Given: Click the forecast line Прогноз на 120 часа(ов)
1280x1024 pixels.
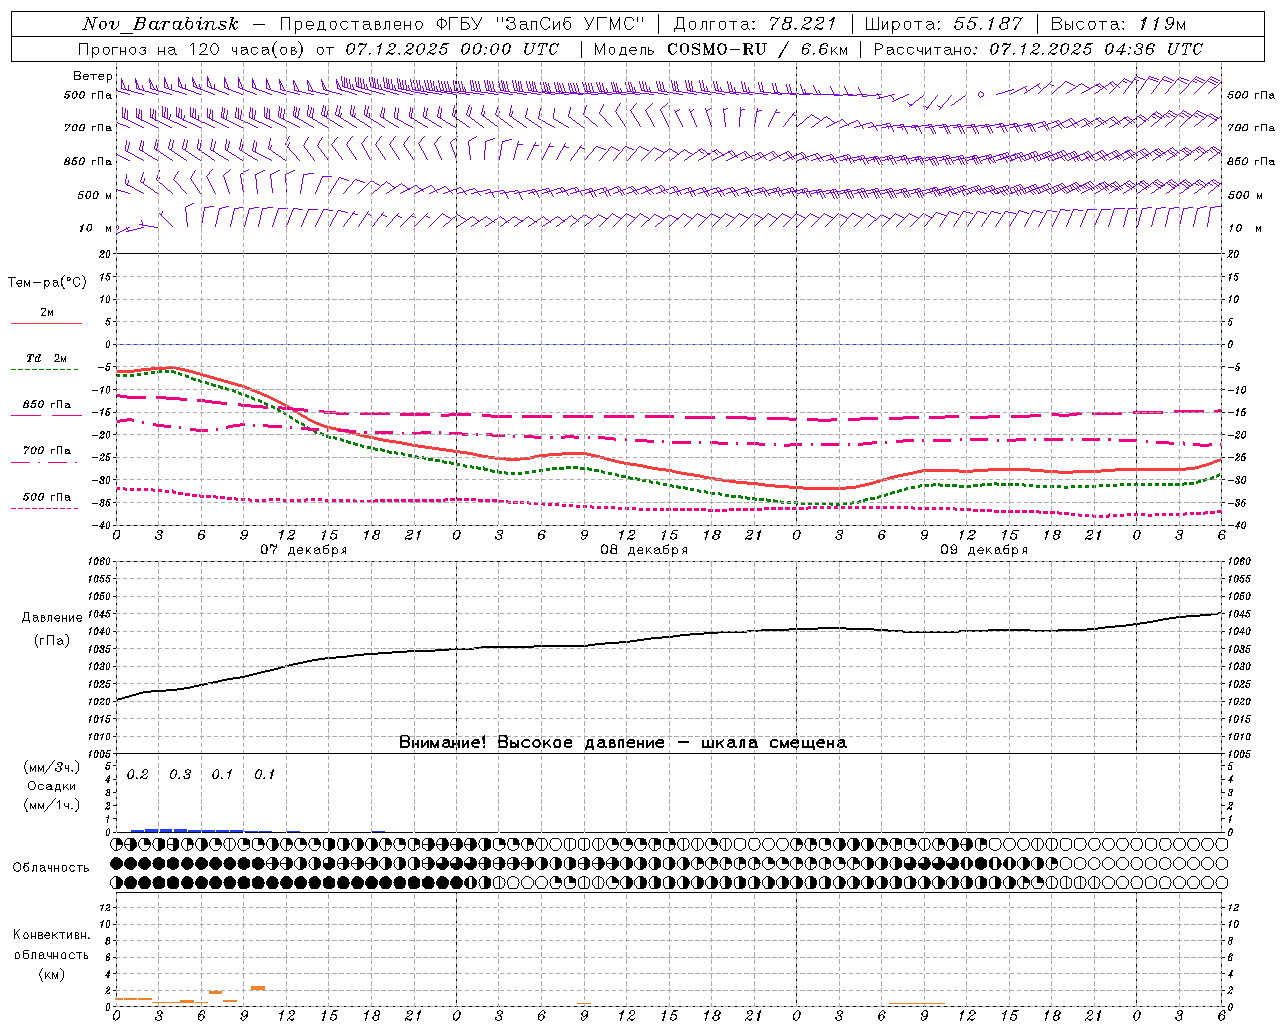Looking at the screenshot, I should pyautogui.click(x=193, y=49).
